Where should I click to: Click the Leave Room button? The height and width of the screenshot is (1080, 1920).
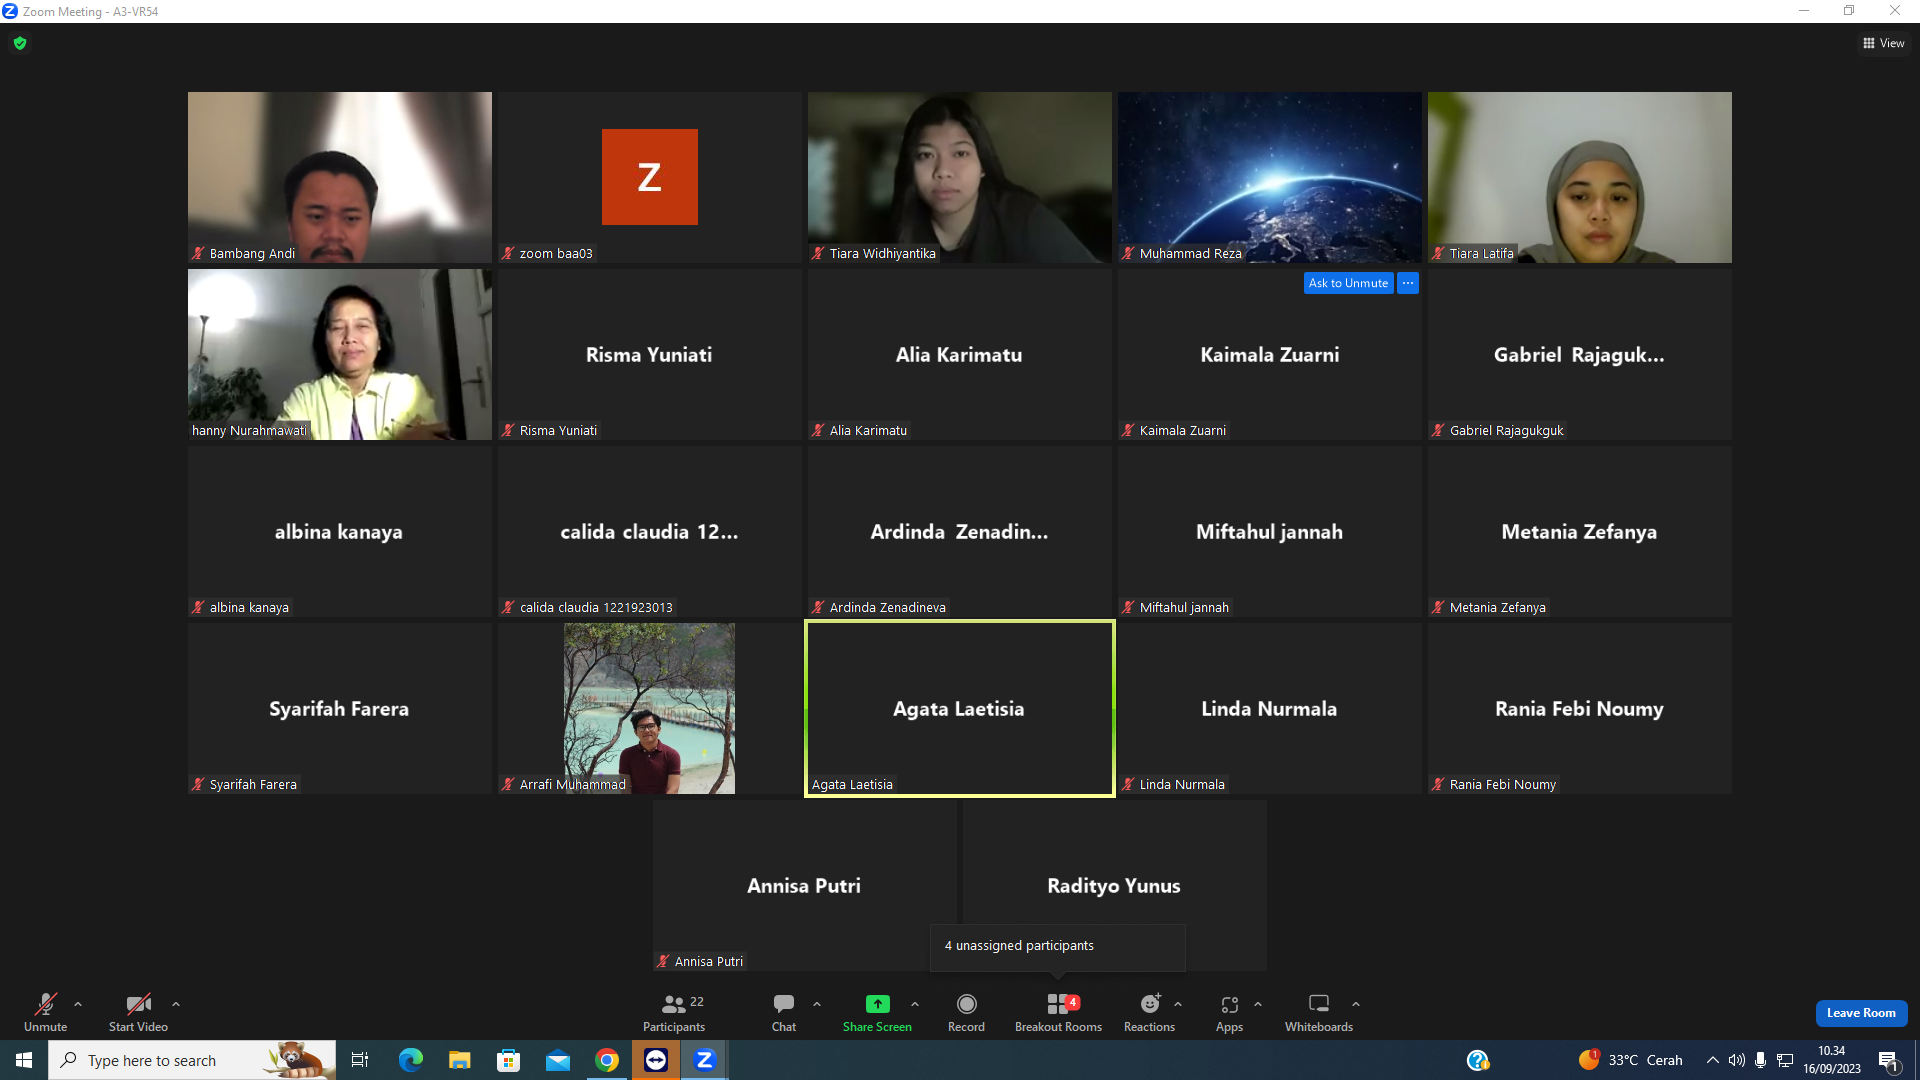click(1861, 1013)
